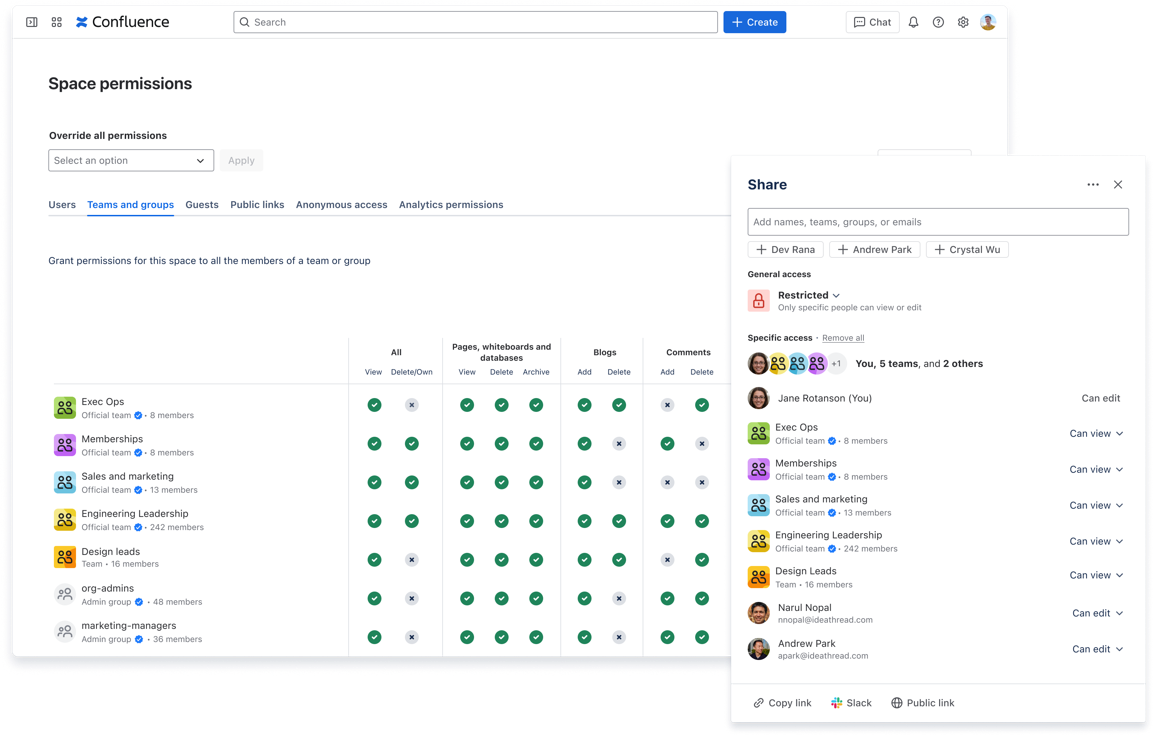Image resolution: width=1154 pixels, height=736 pixels.
Task: Change Exec Ops Can view access level
Action: [x=1096, y=434]
